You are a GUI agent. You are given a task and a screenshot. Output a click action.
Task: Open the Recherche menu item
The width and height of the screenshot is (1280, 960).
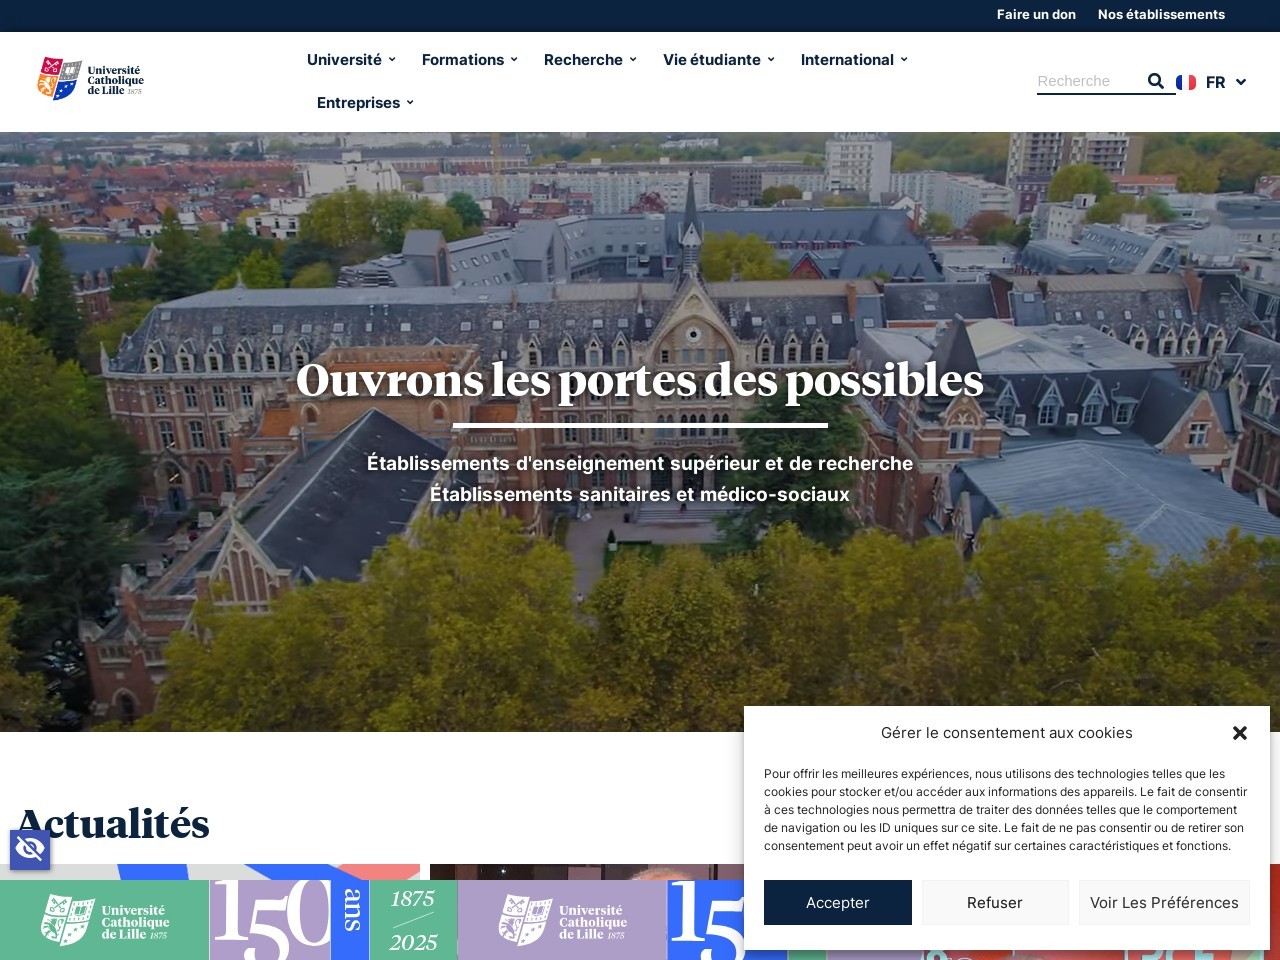(x=583, y=60)
